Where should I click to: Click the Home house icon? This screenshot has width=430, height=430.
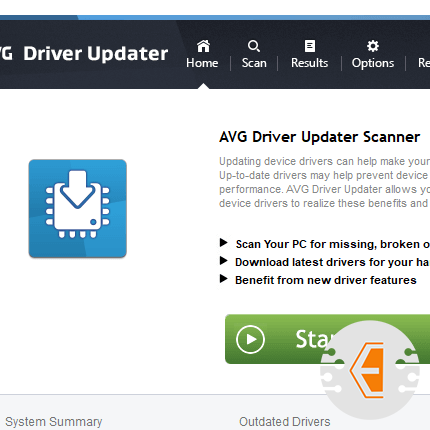(x=203, y=46)
